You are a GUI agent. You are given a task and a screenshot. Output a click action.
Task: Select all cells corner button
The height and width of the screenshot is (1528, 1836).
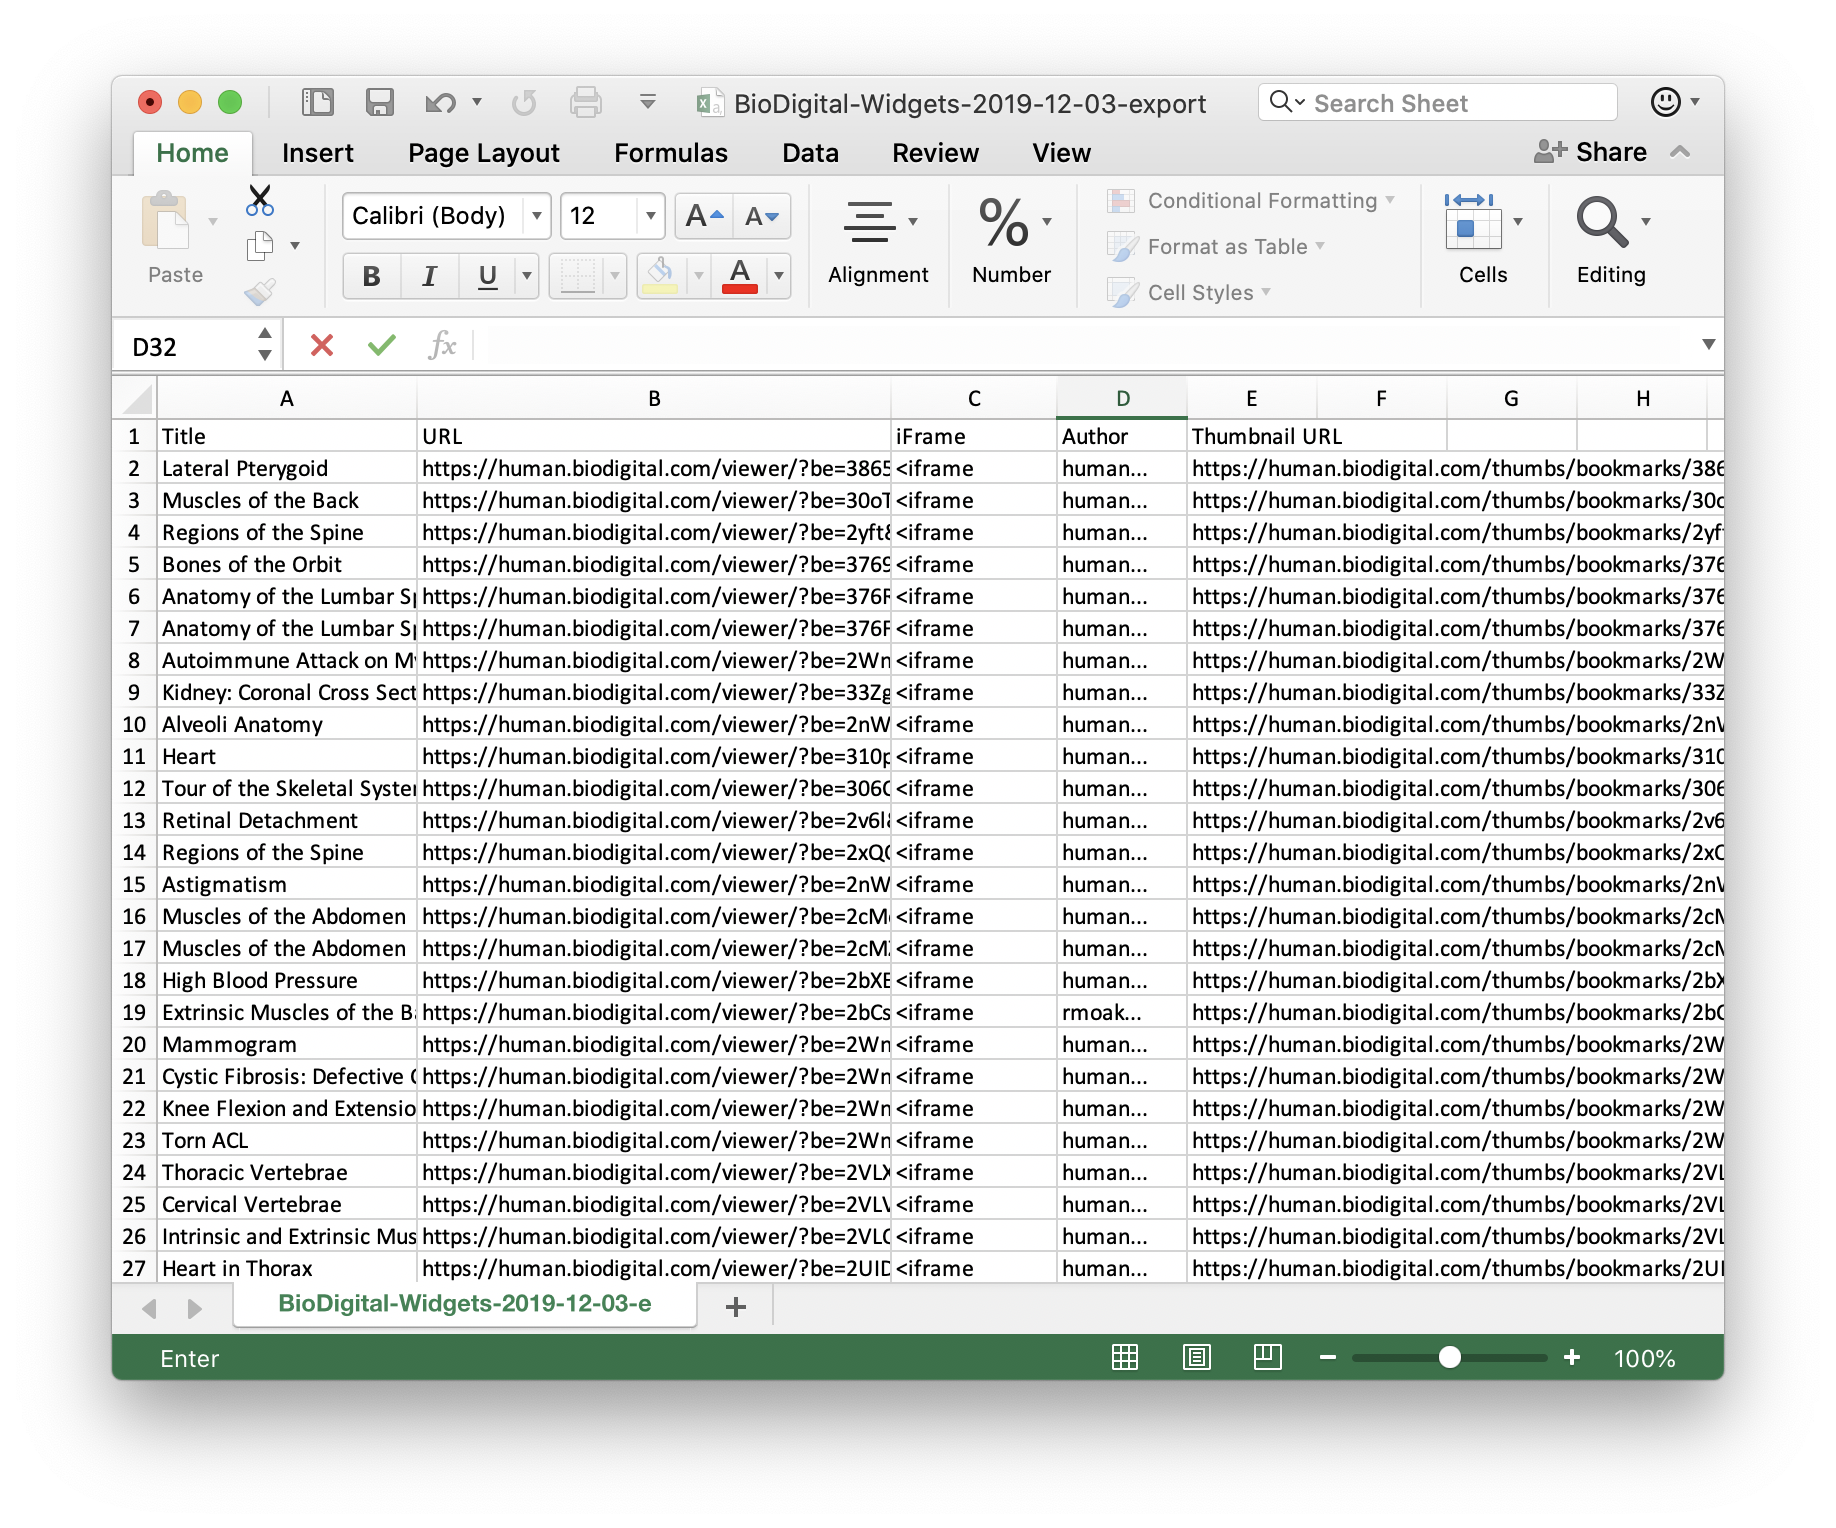pyautogui.click(x=136, y=399)
